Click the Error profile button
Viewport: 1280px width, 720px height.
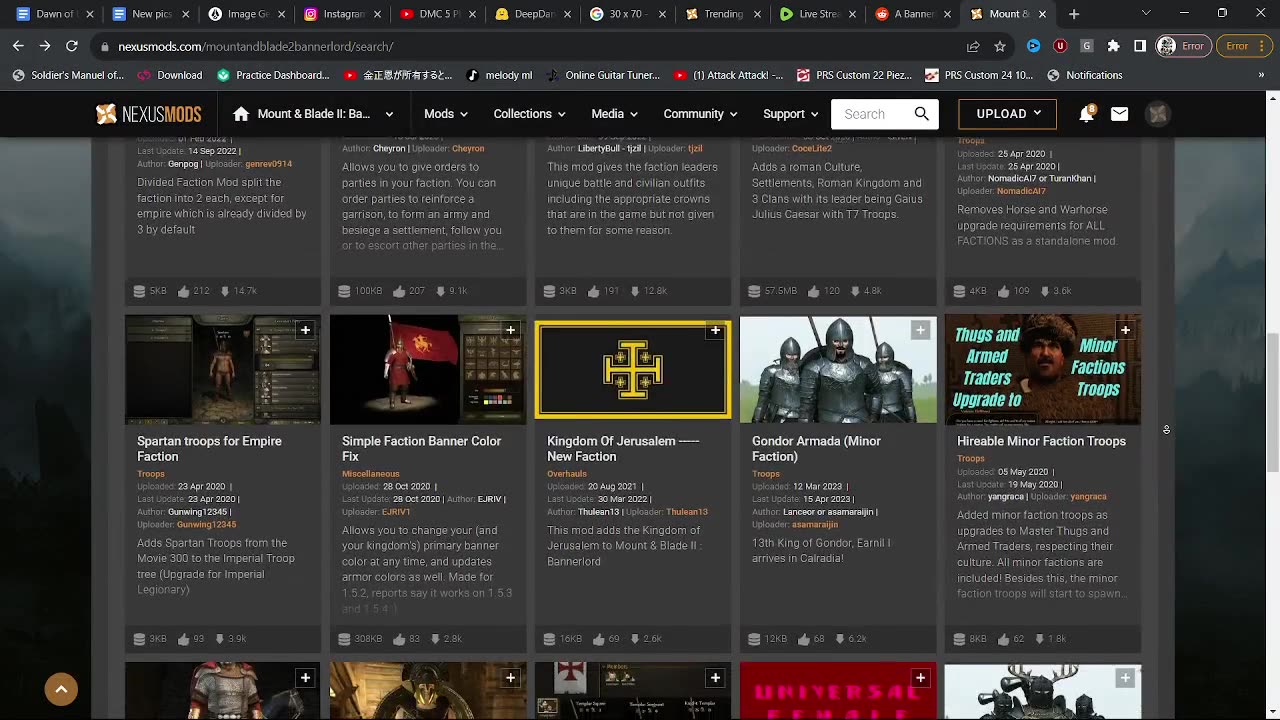pos(1182,46)
